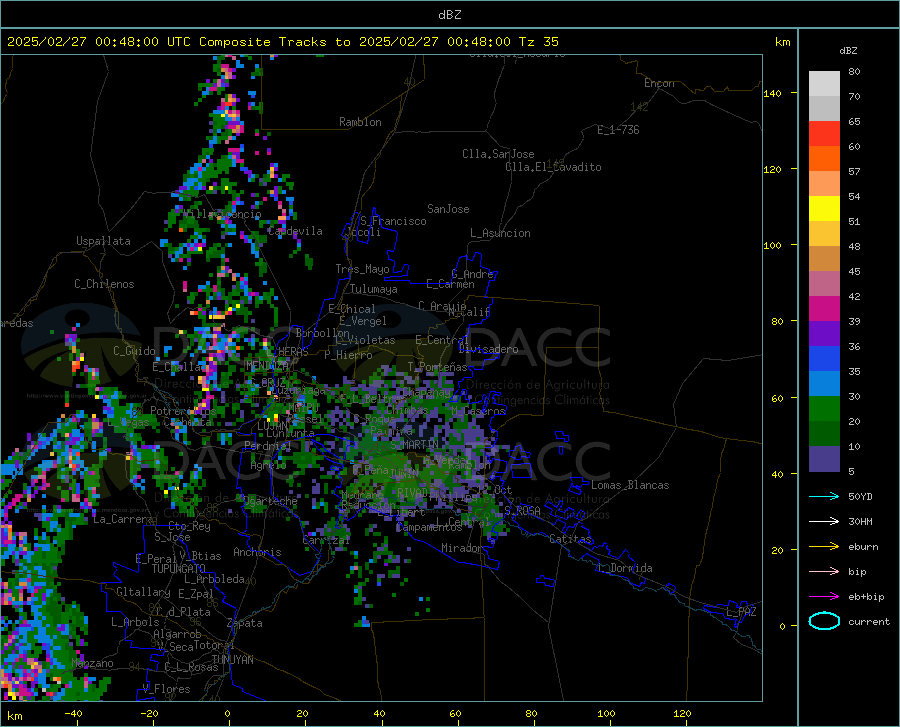Click the 'Divisadero' map label

(488, 349)
